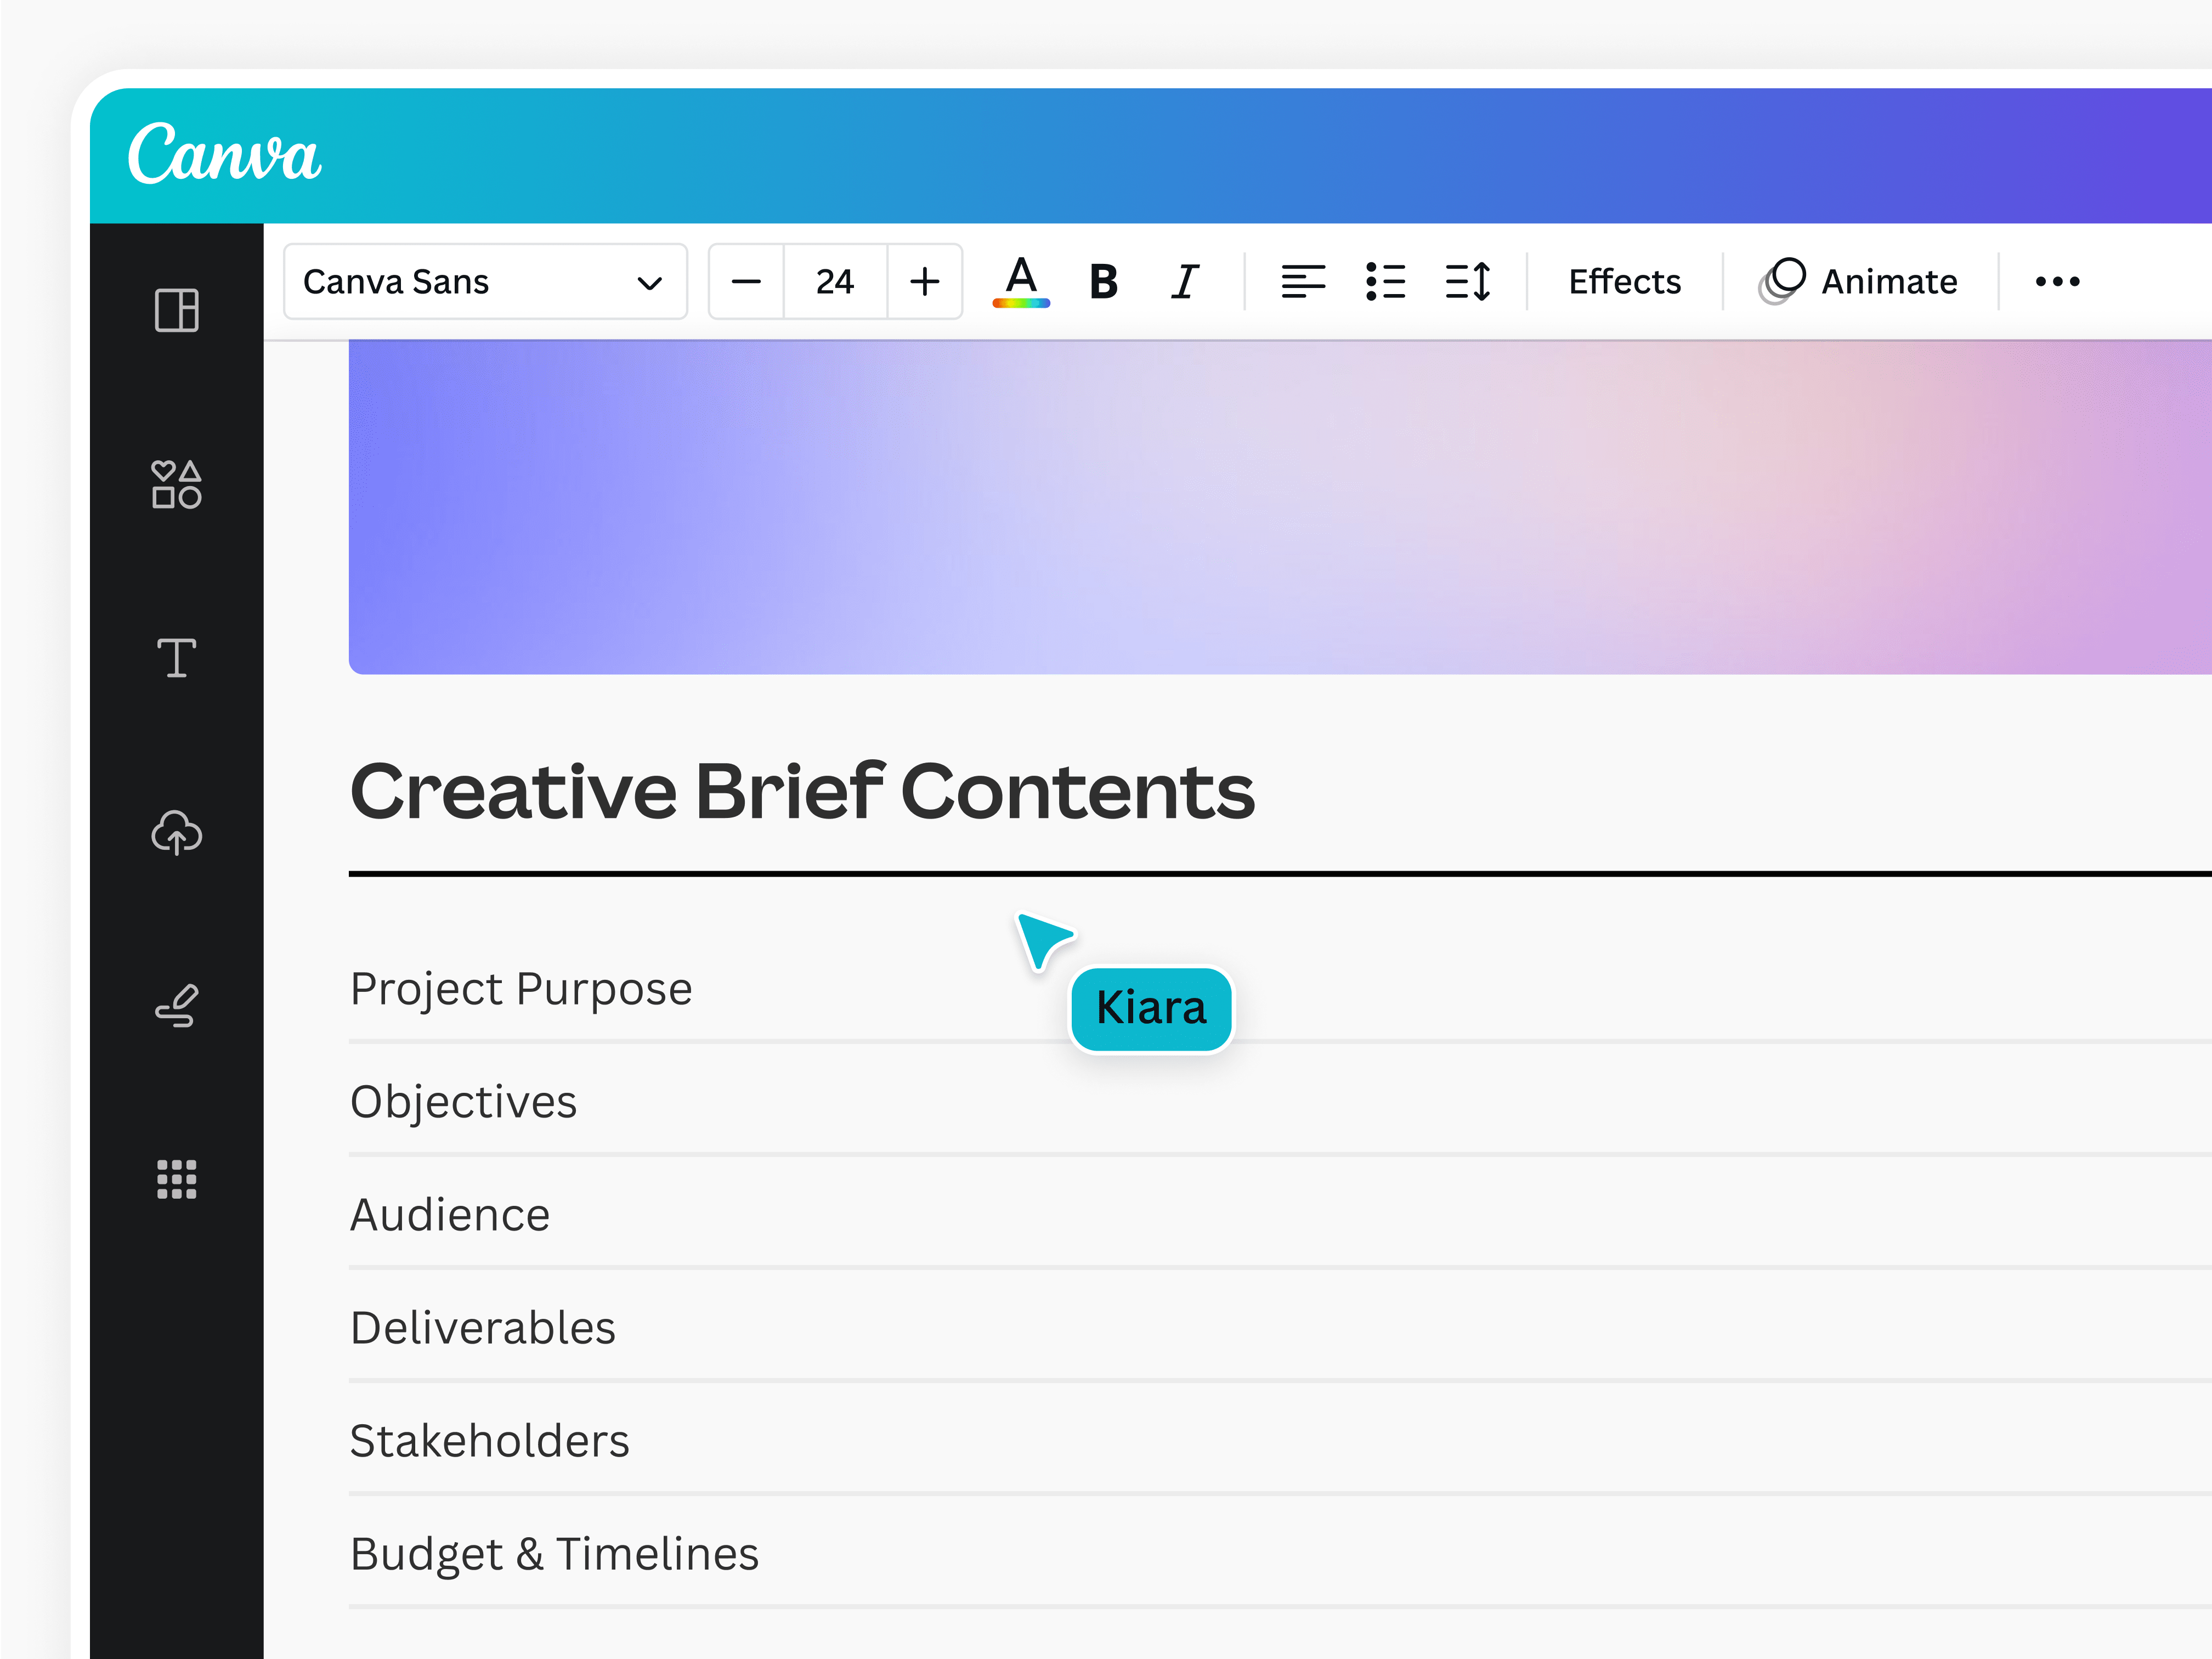
Task: Click the bulleted list icon
Action: [x=1386, y=281]
